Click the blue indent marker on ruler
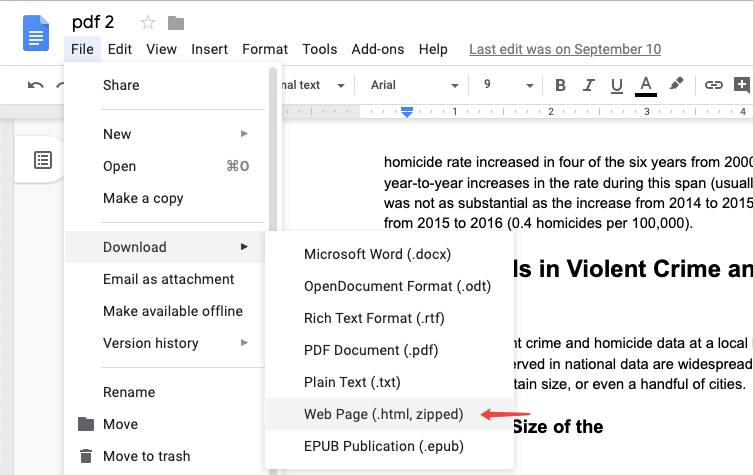Viewport: 753px width, 475px height. 407,112
